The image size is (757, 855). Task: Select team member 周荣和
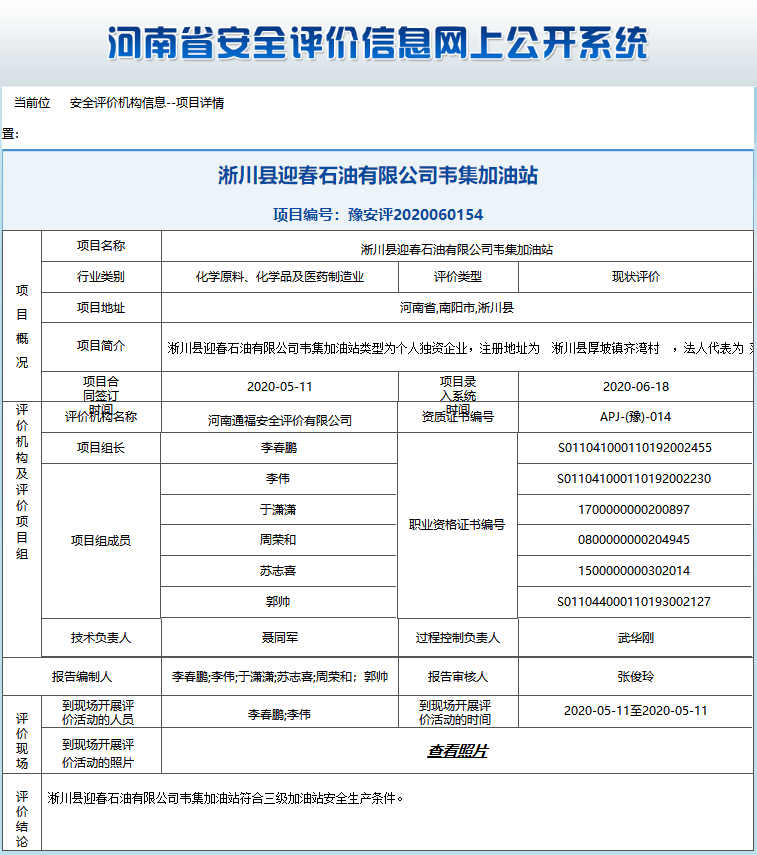pos(278,540)
